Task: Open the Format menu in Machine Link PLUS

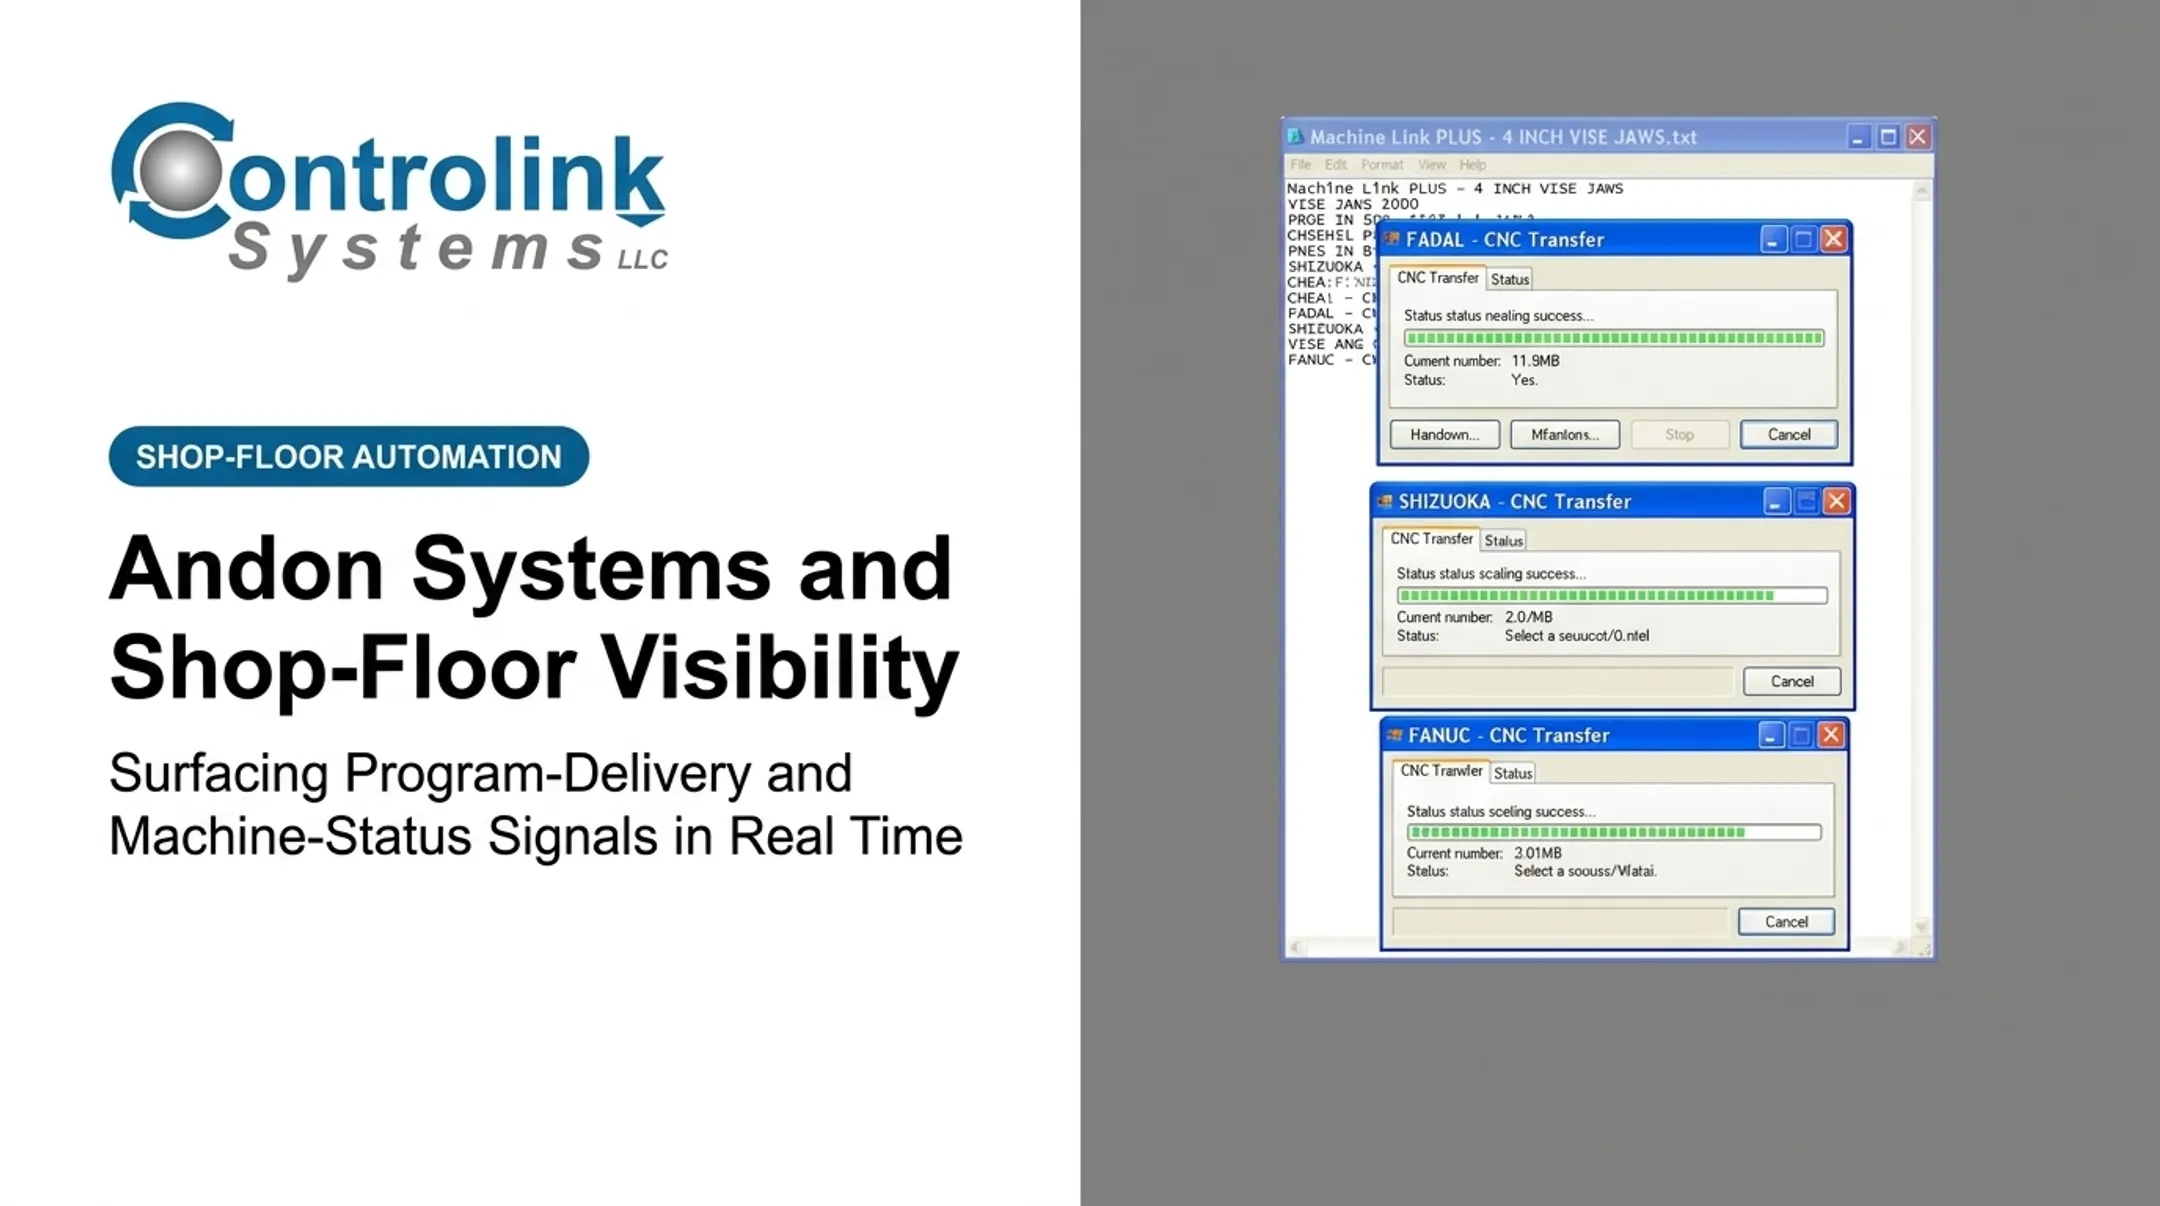Action: pos(1382,165)
